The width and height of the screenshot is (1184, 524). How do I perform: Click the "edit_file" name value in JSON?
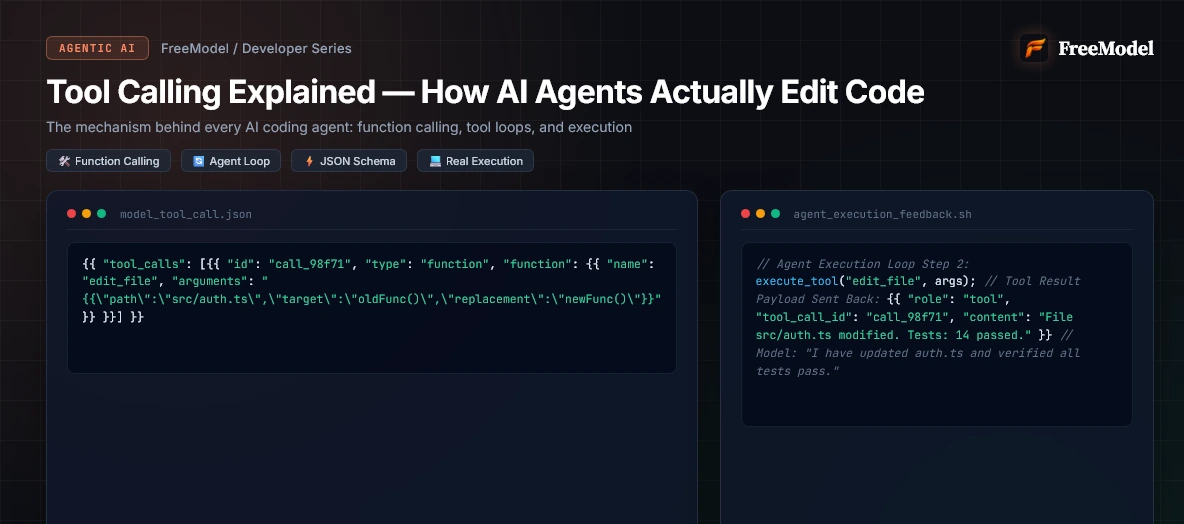(x=118, y=282)
